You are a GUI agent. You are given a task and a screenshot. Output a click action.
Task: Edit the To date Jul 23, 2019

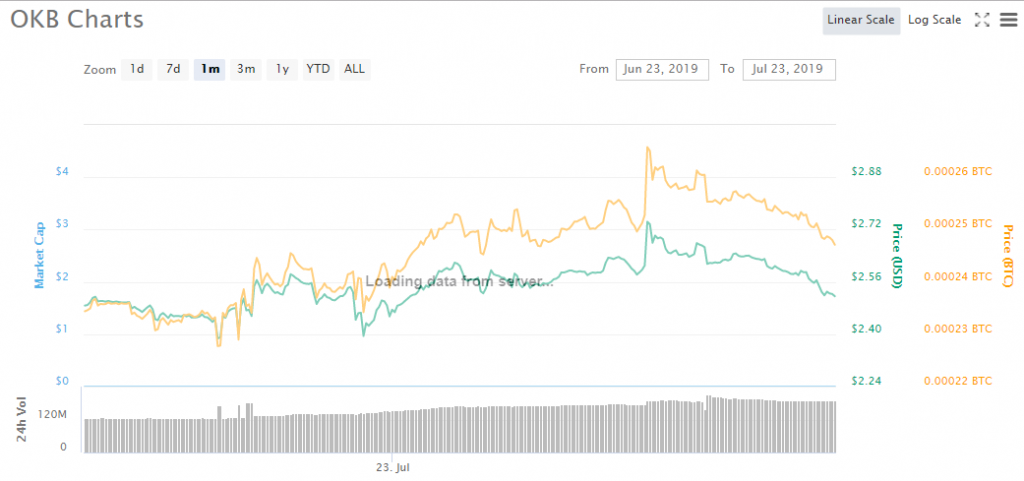tap(789, 69)
